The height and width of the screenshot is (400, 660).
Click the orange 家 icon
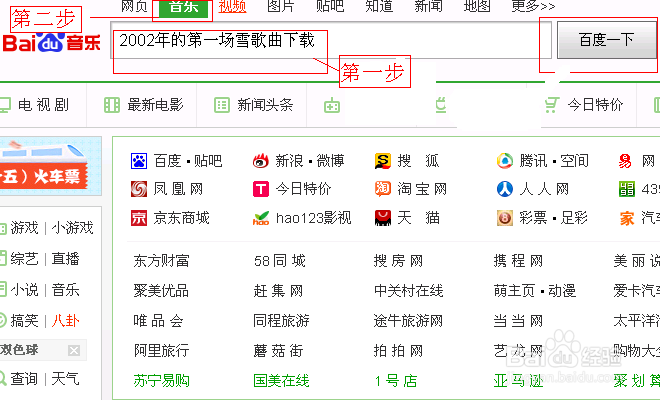pos(627,218)
